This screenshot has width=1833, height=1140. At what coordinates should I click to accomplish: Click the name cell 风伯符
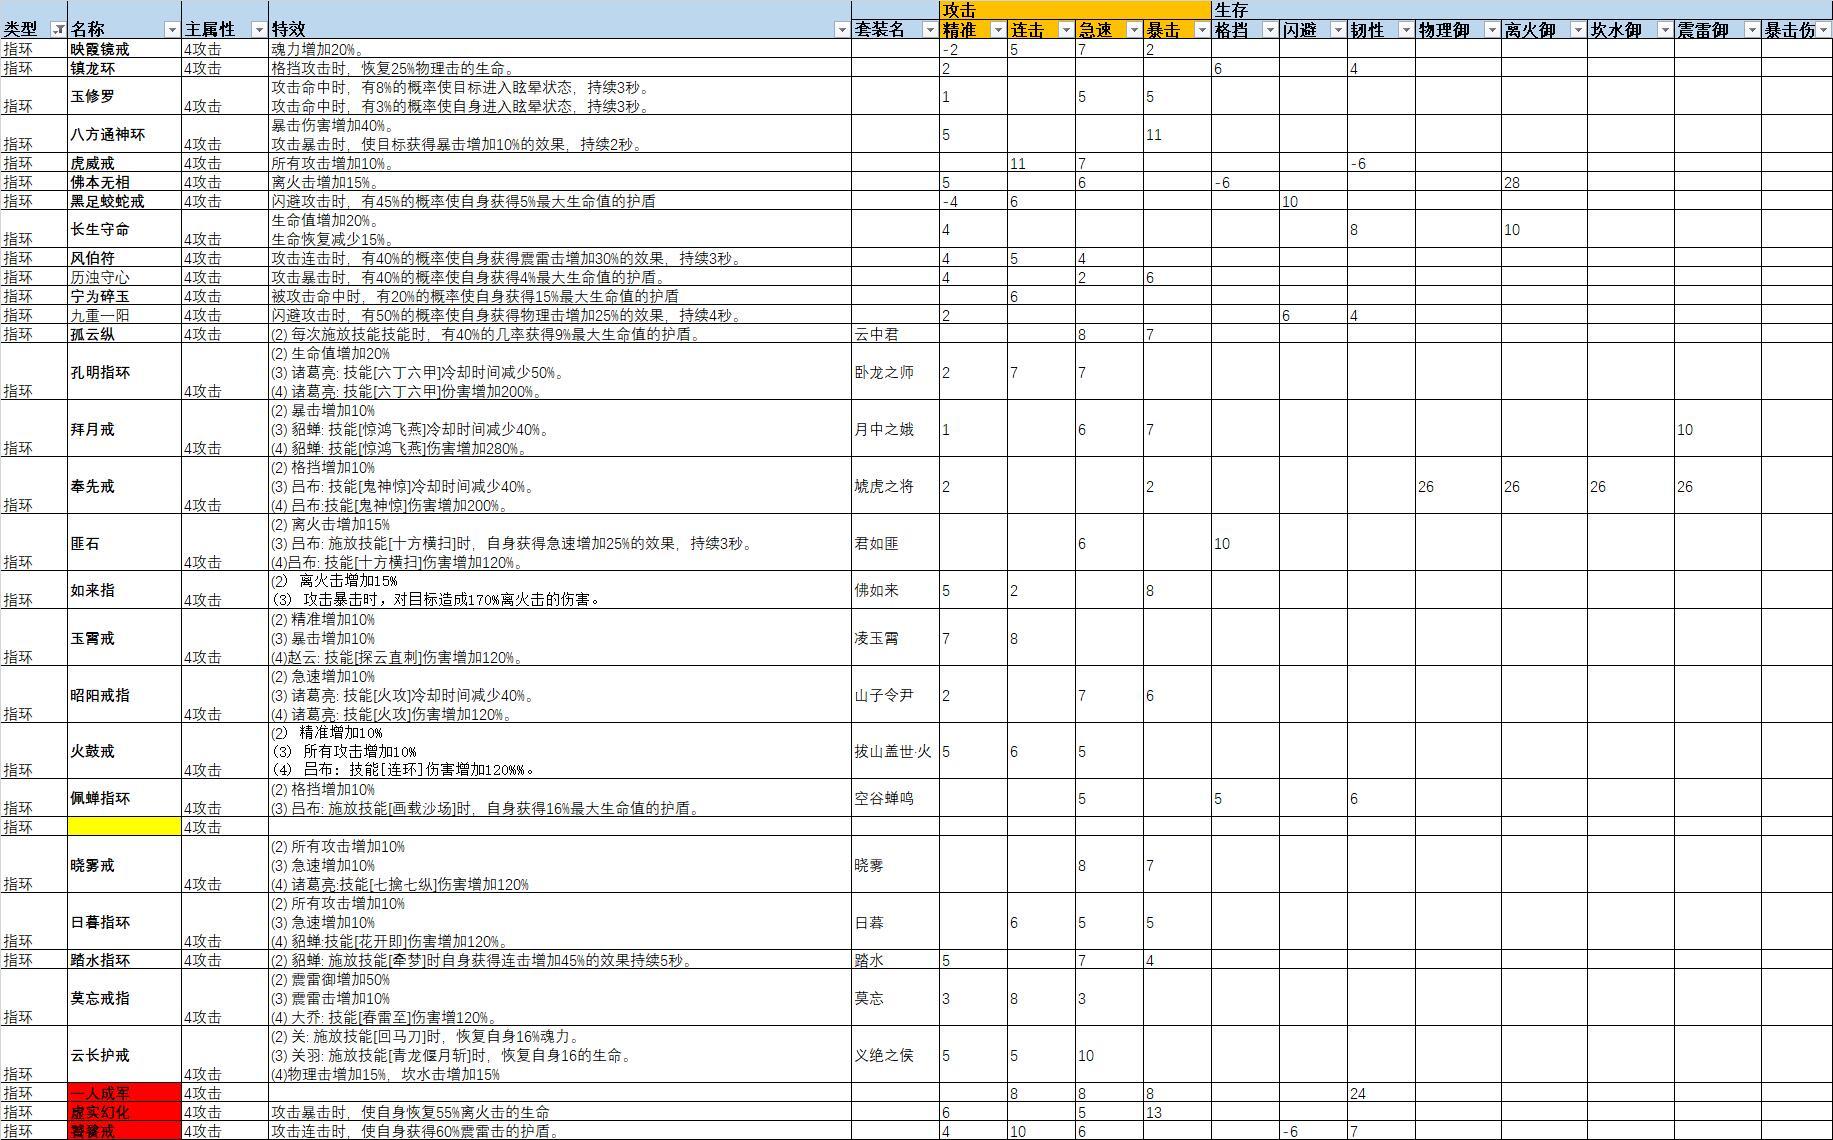click(x=124, y=258)
